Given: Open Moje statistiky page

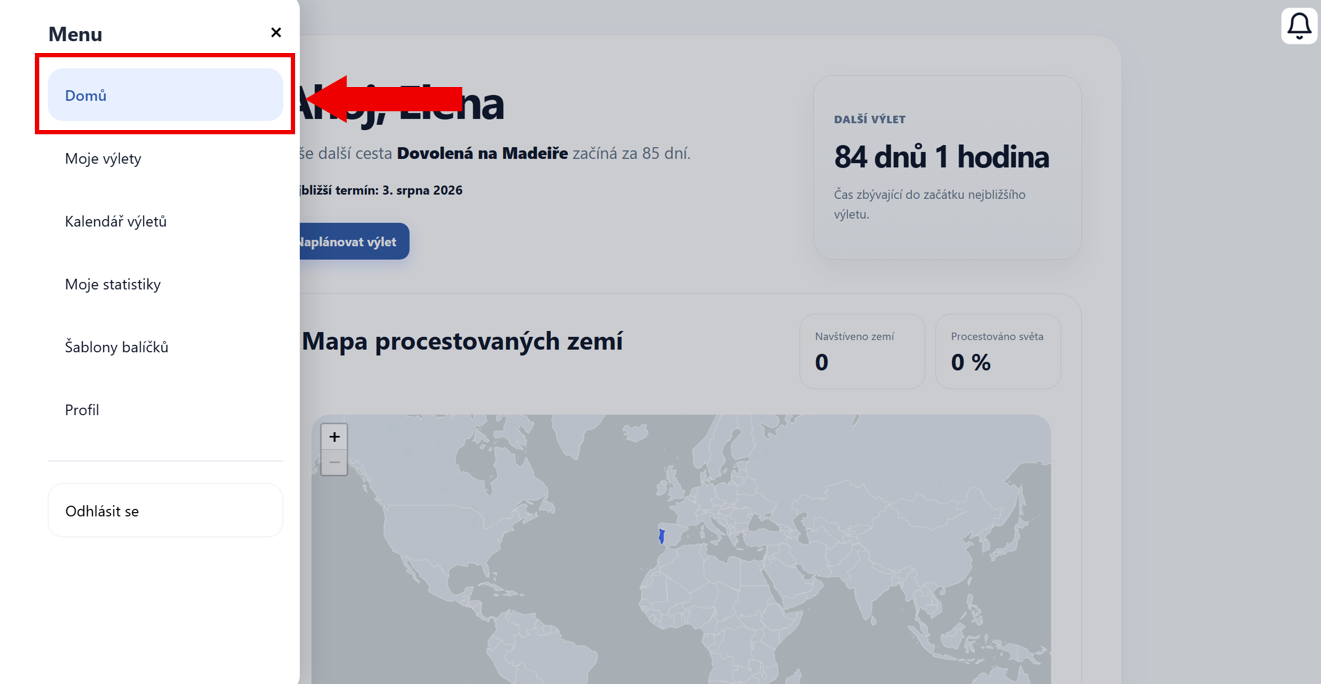Looking at the screenshot, I should click(165, 284).
